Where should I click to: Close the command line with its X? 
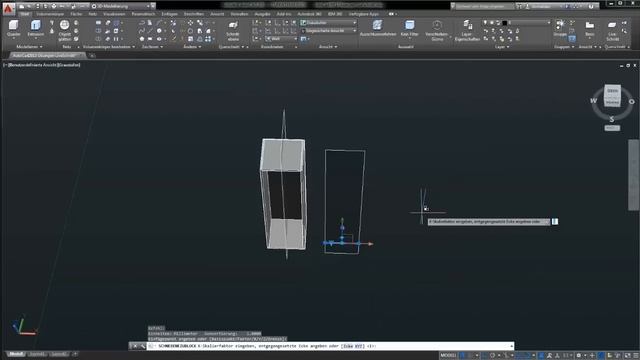click(135, 346)
